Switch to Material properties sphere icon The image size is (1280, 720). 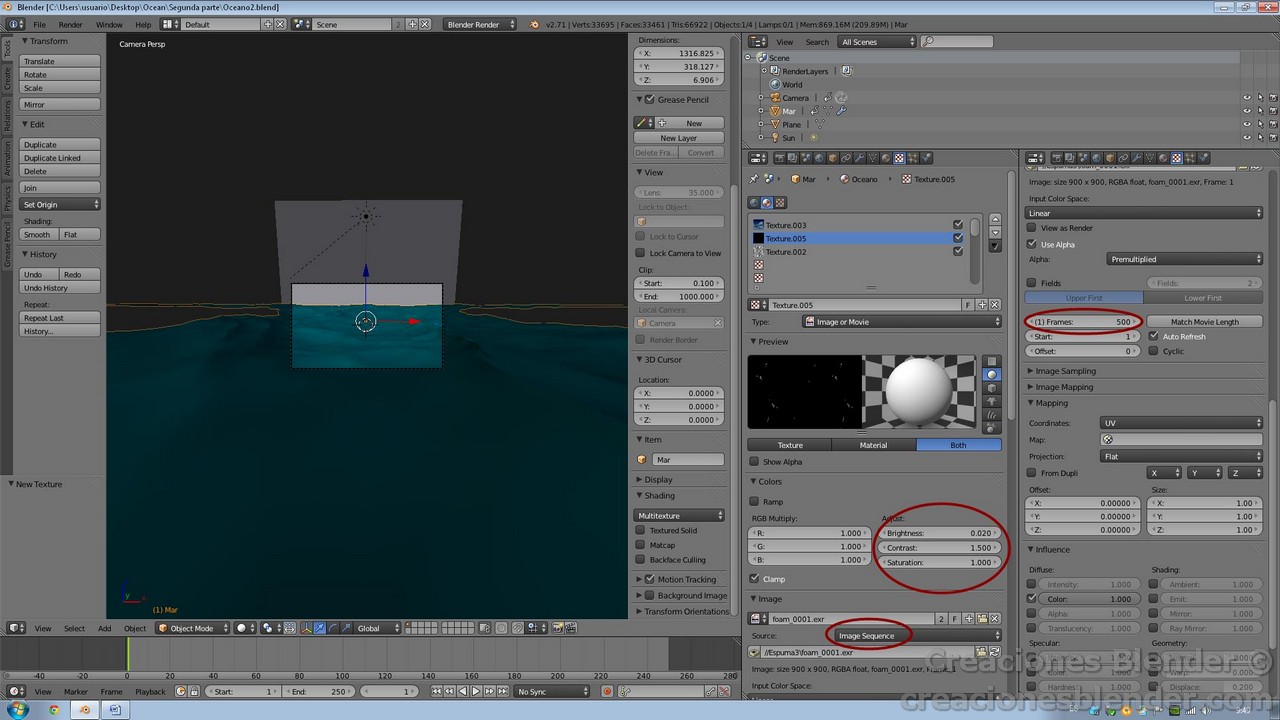[1163, 157]
